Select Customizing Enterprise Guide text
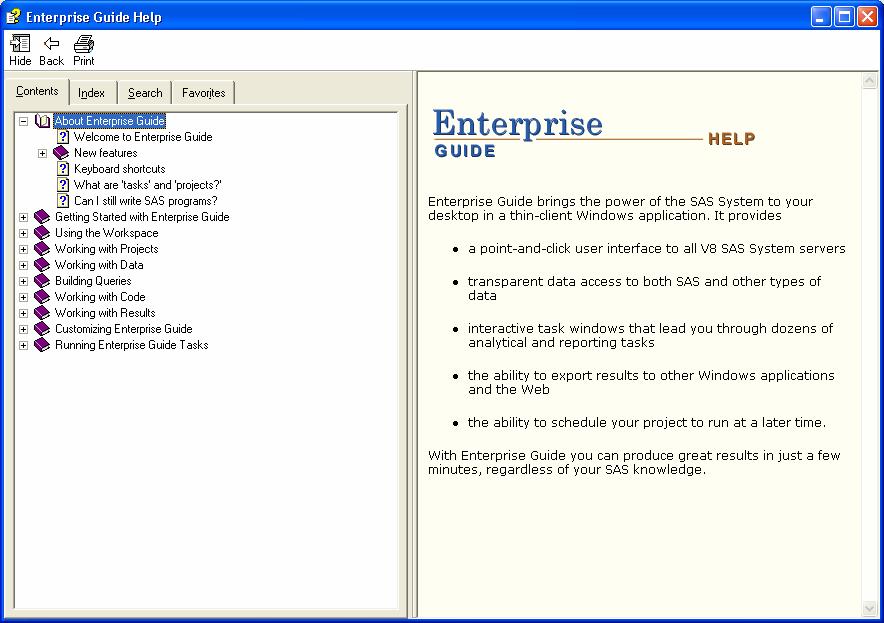This screenshot has height=623, width=884. coord(124,329)
